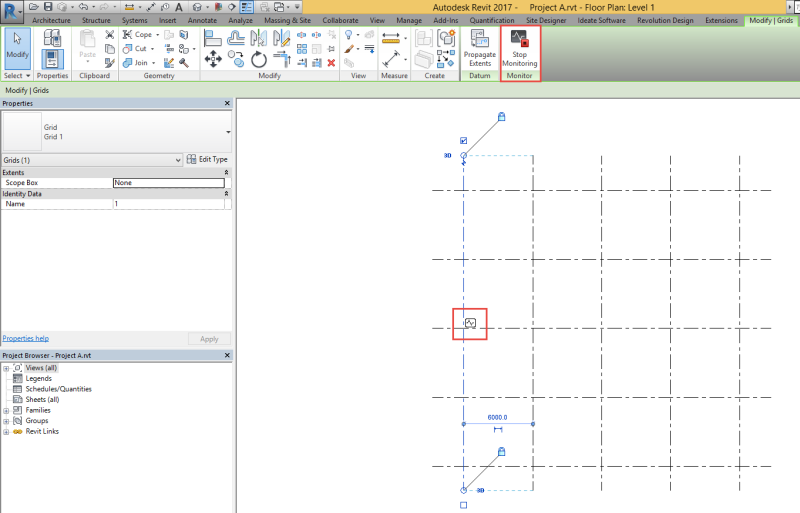800x513 pixels.
Task: Click the 6000.0 temporary dimension value
Action: coord(497,417)
